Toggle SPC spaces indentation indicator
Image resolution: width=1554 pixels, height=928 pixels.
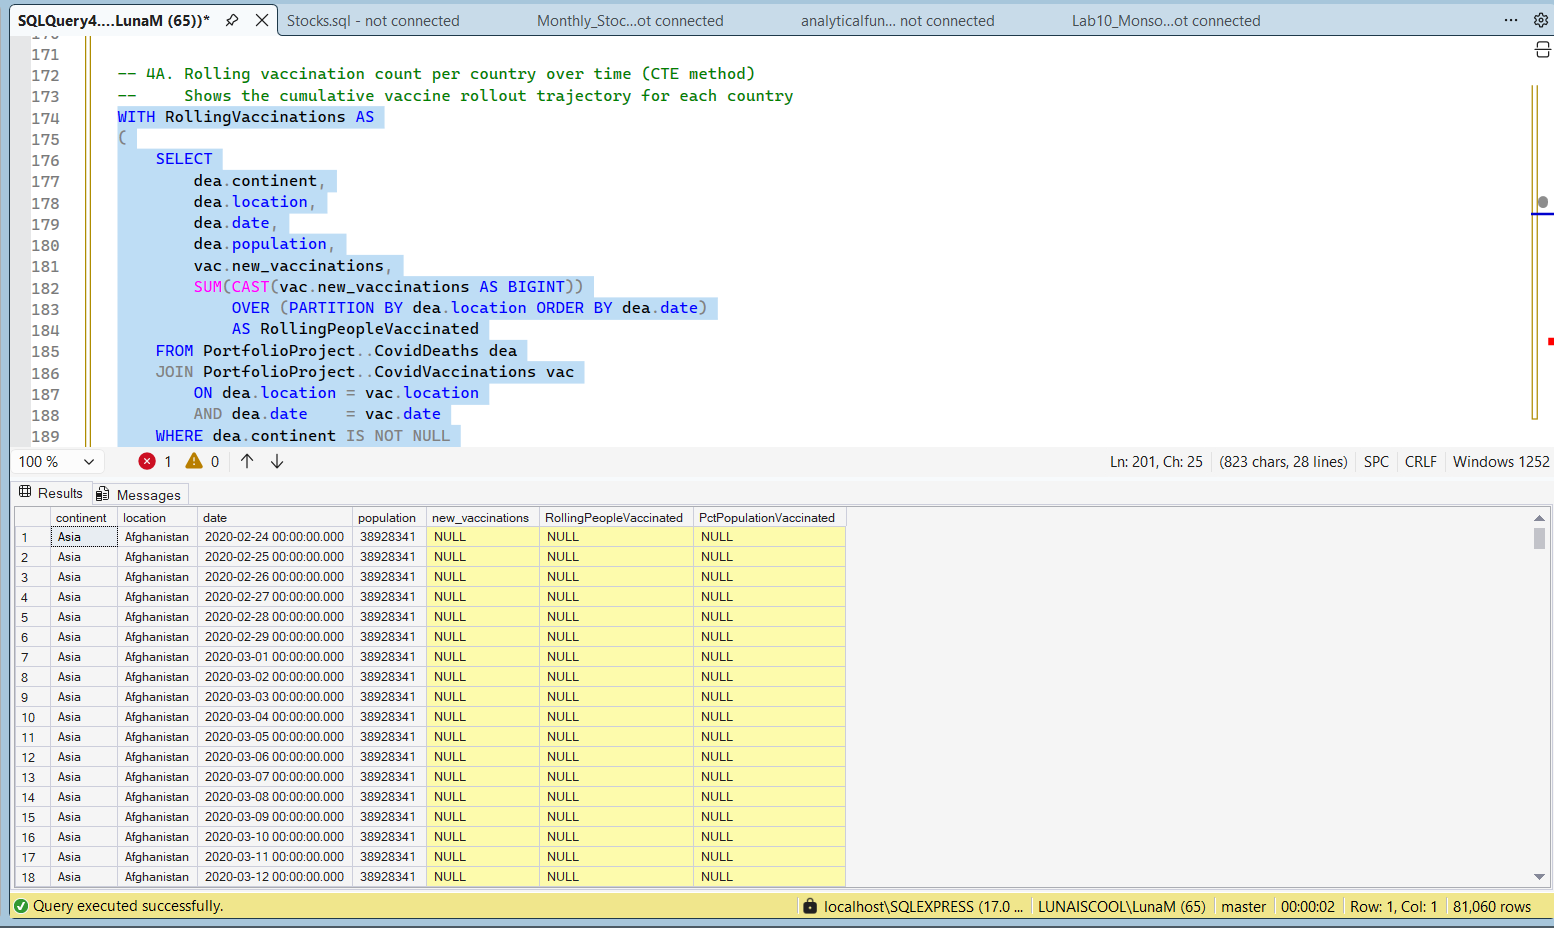pos(1376,462)
